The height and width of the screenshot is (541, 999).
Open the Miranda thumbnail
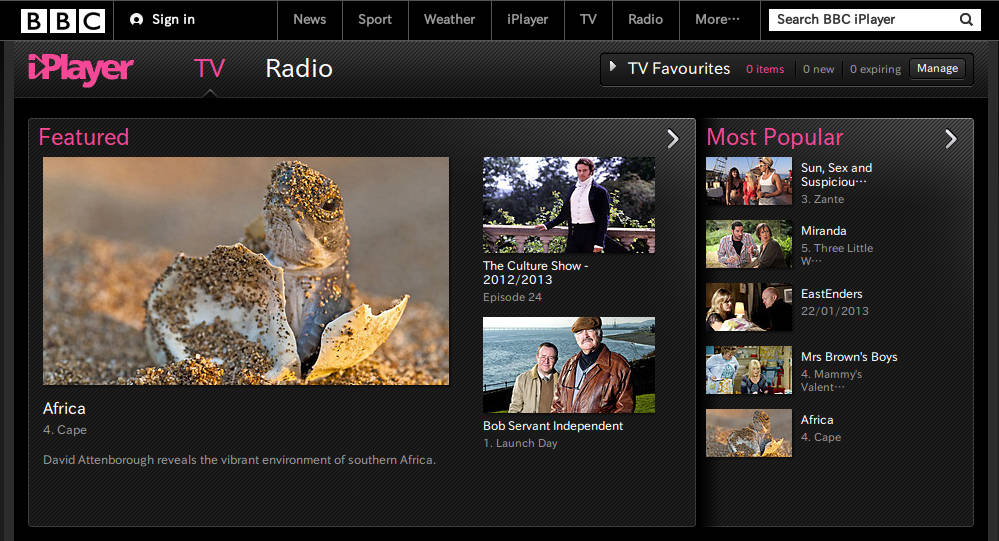tap(749, 244)
